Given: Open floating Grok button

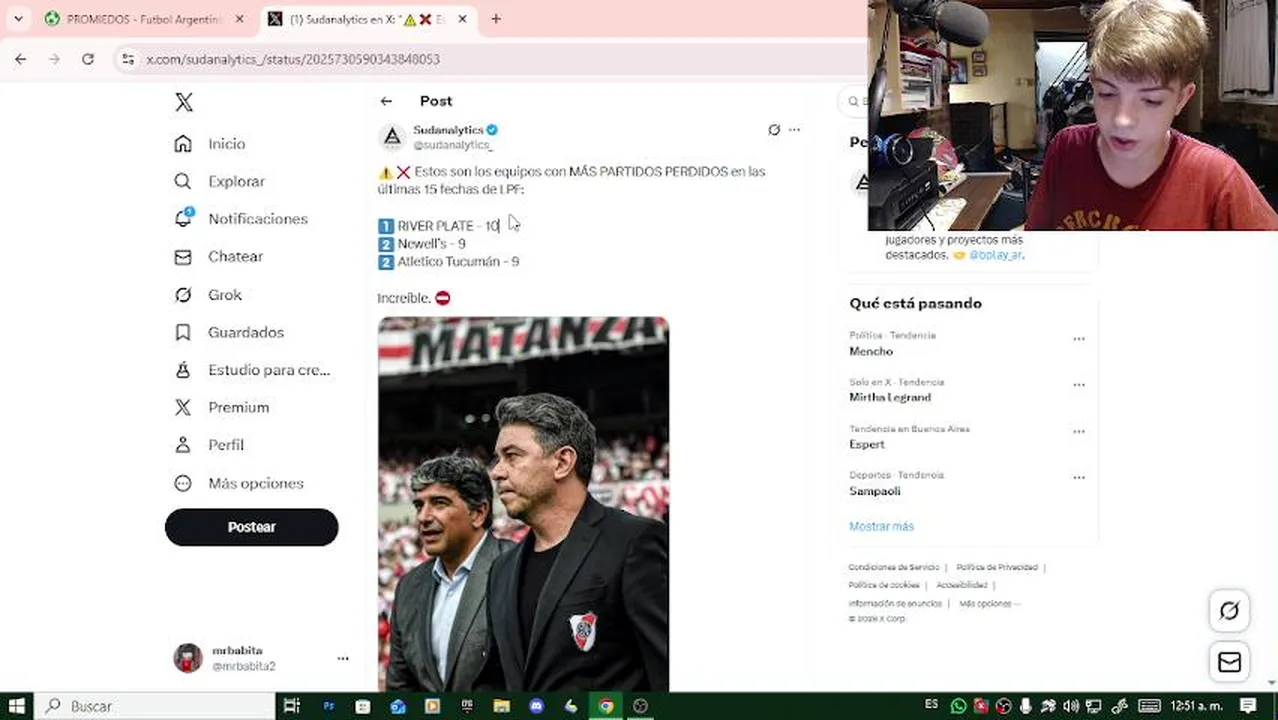Looking at the screenshot, I should coord(1229,611).
